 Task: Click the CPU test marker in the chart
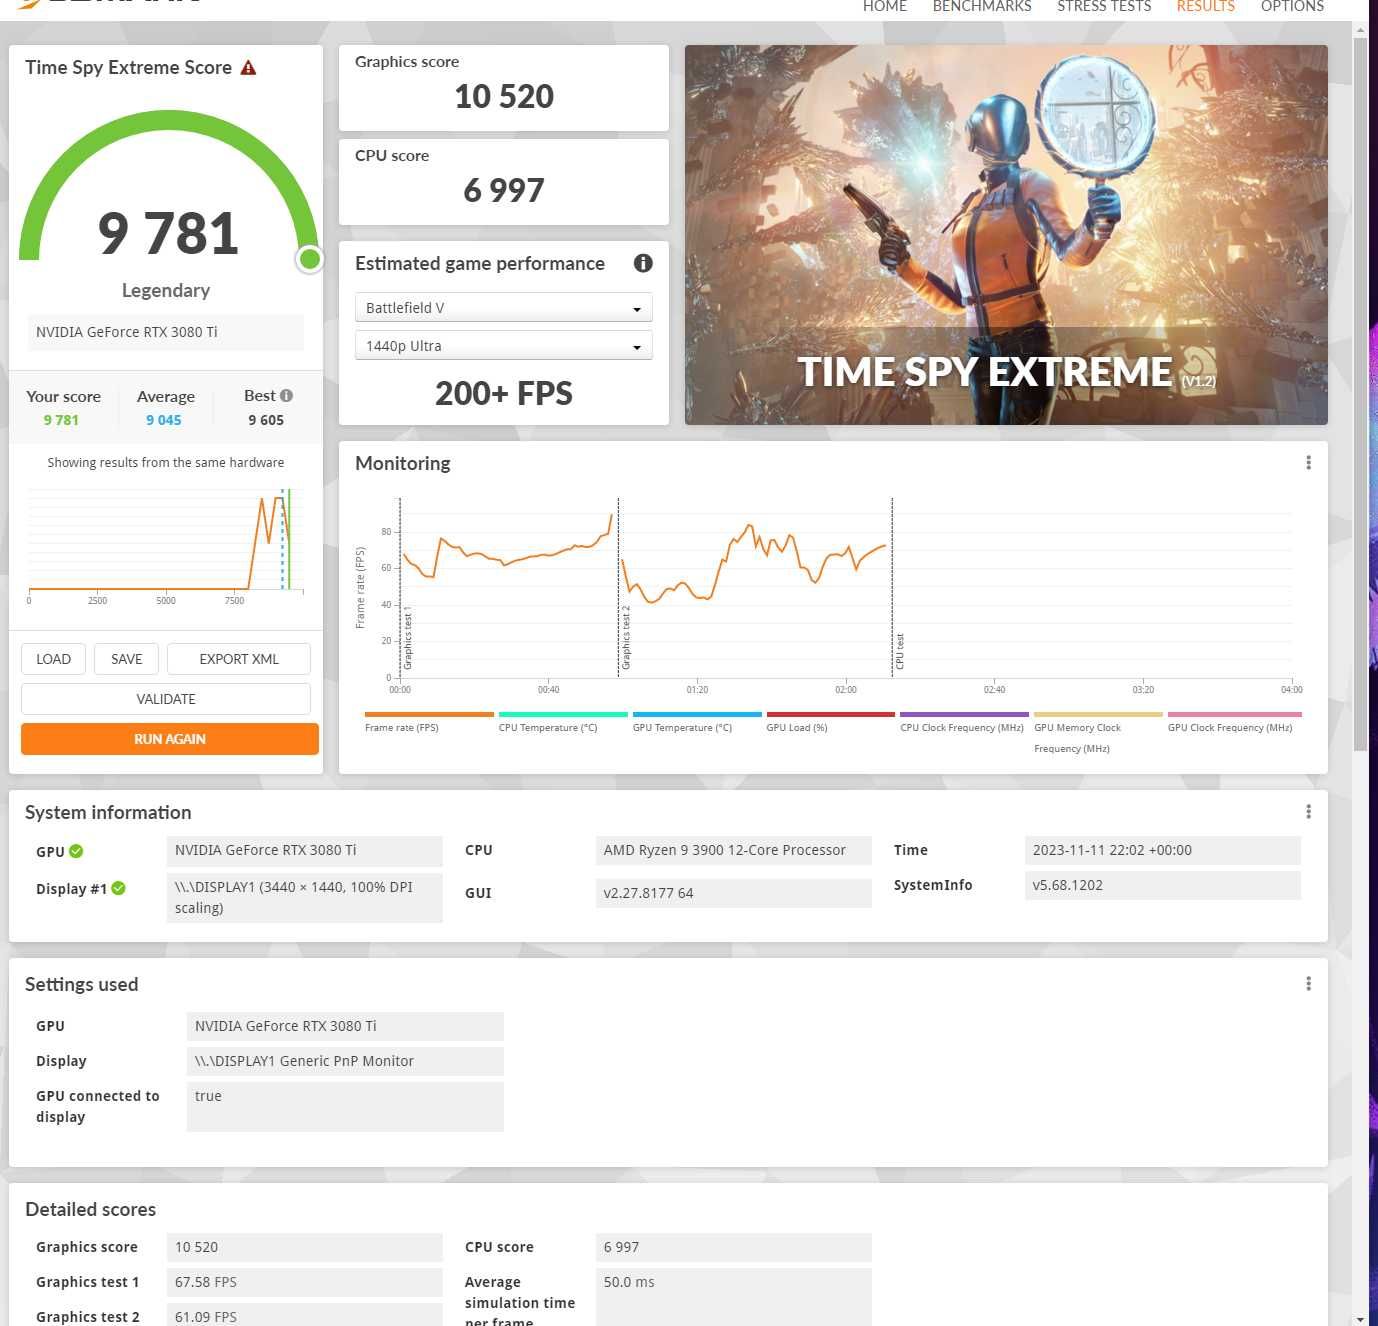(899, 651)
